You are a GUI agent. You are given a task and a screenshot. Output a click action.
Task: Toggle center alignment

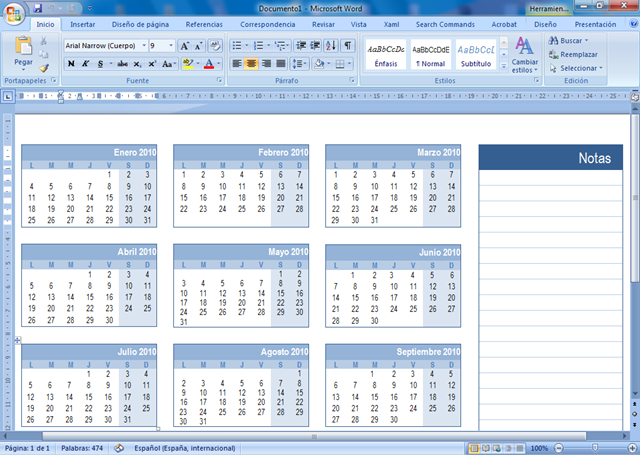click(x=251, y=64)
